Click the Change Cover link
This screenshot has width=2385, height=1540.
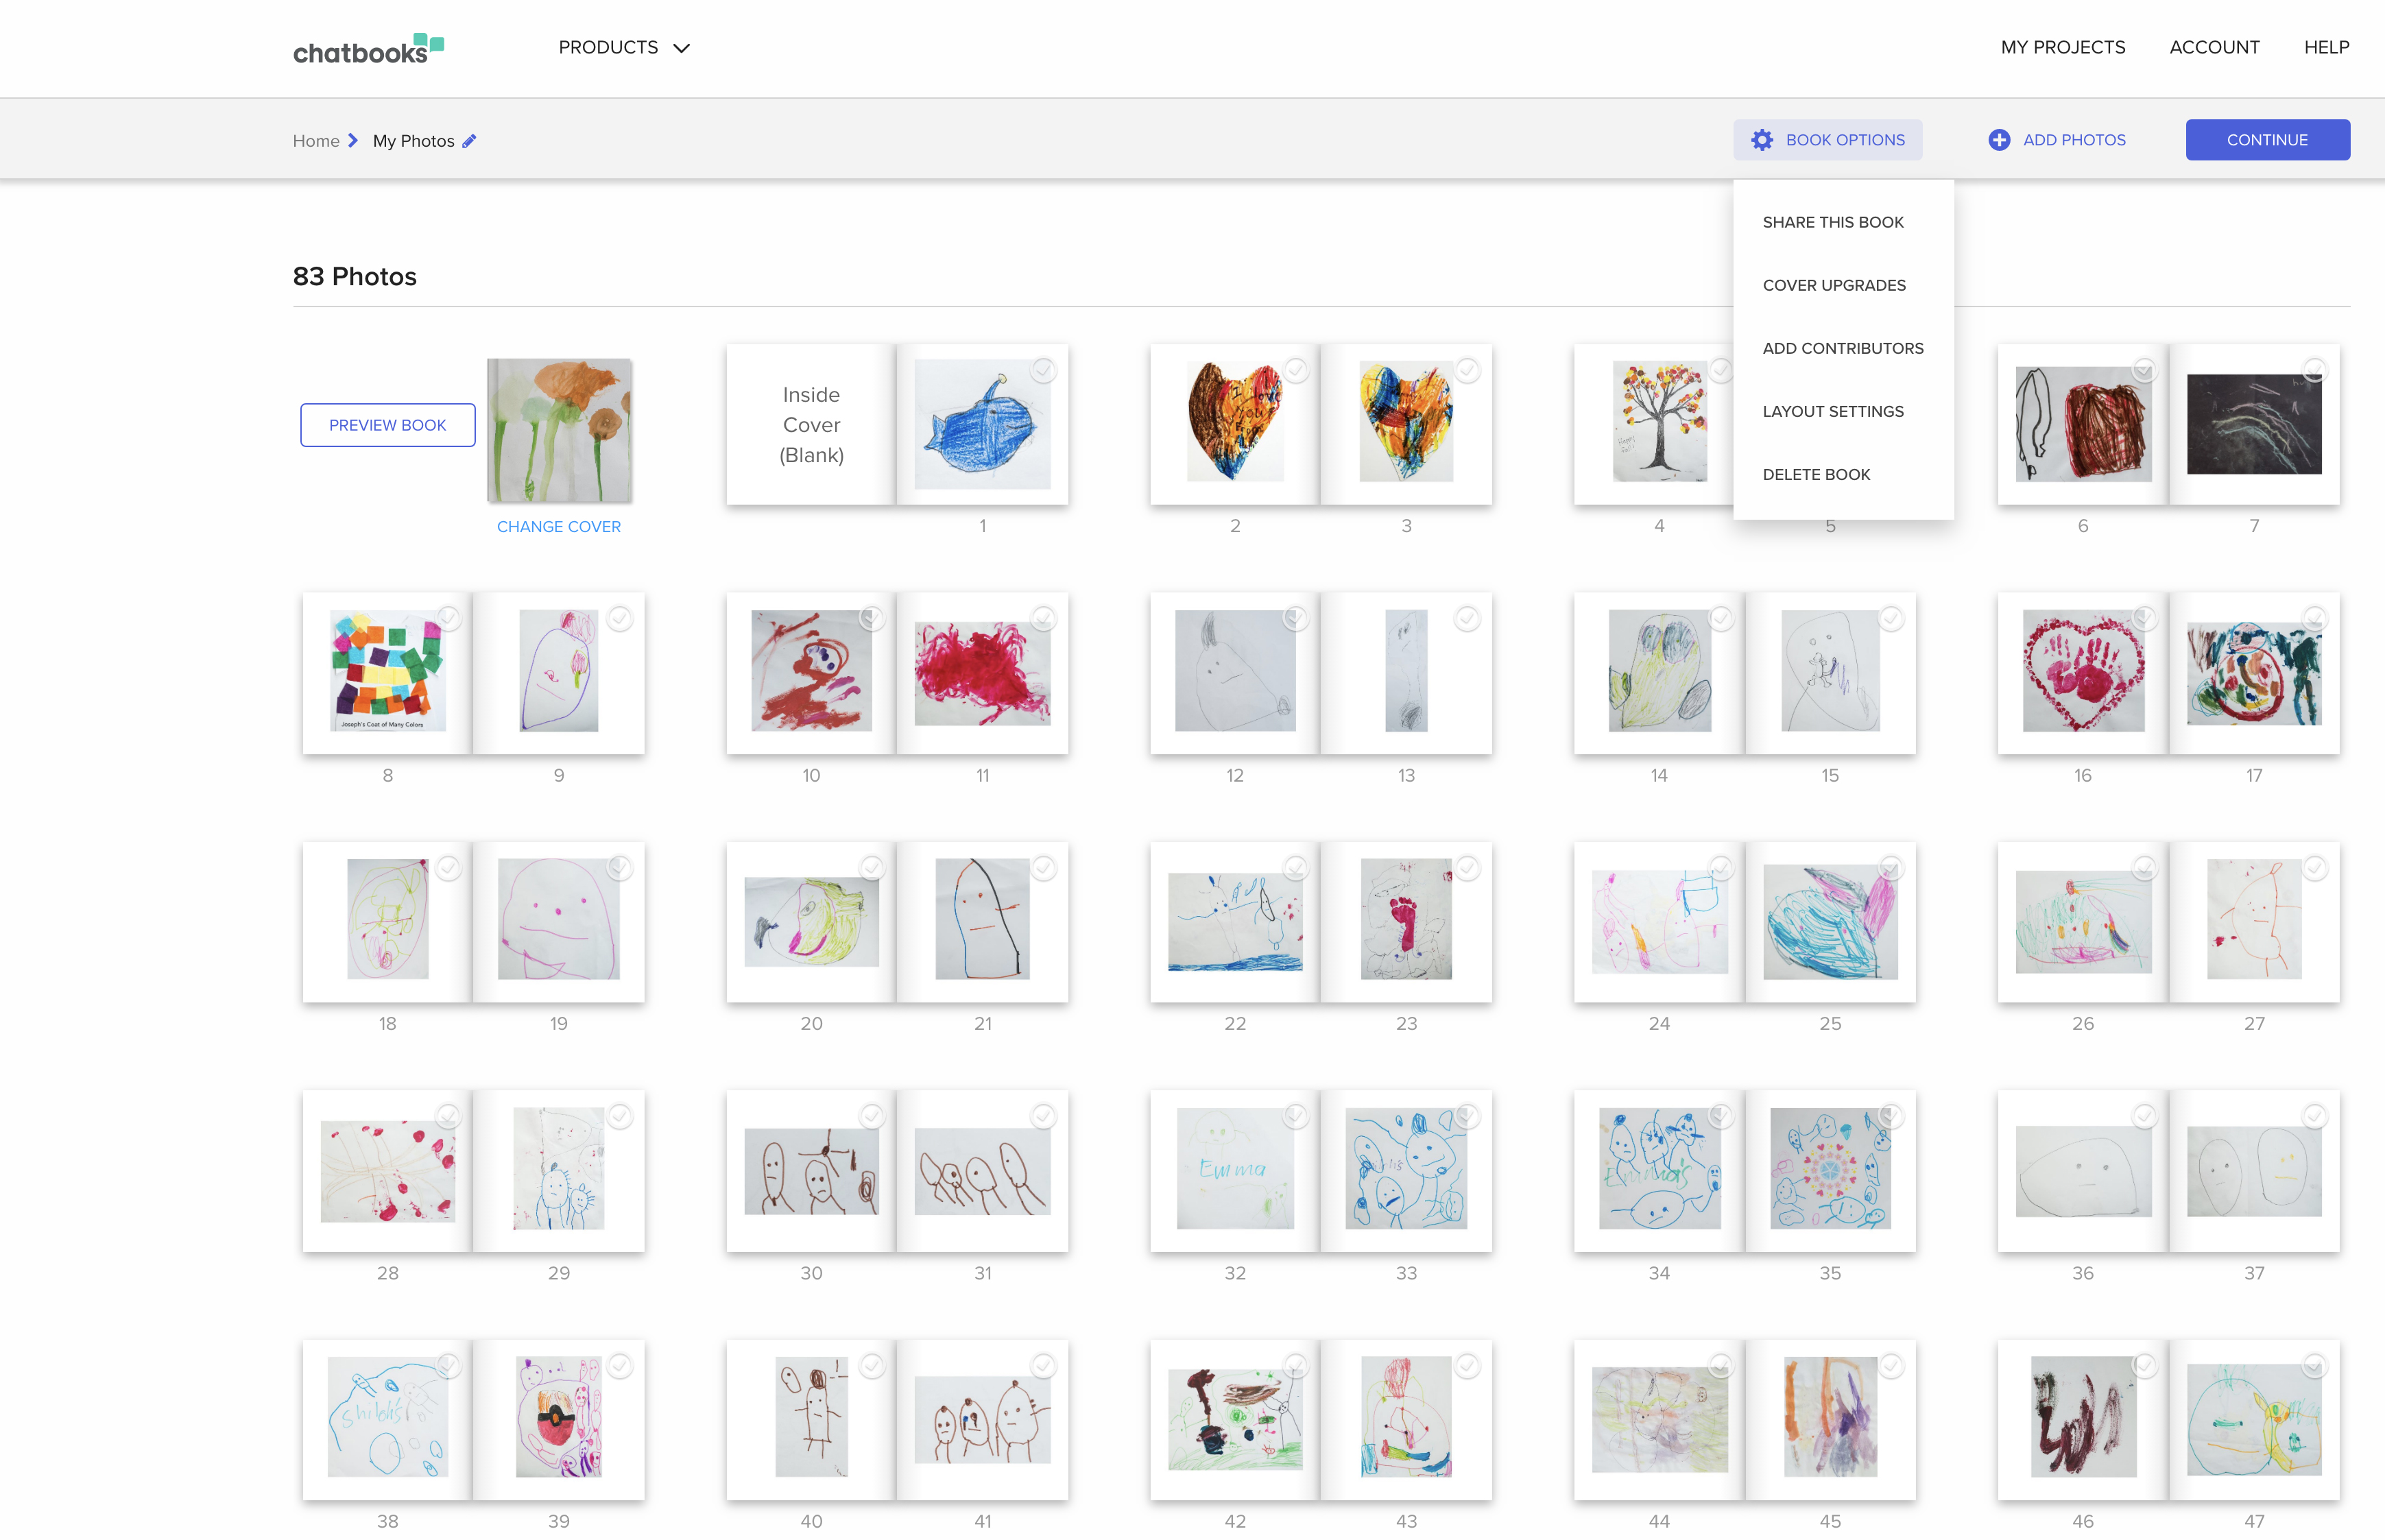coord(558,527)
